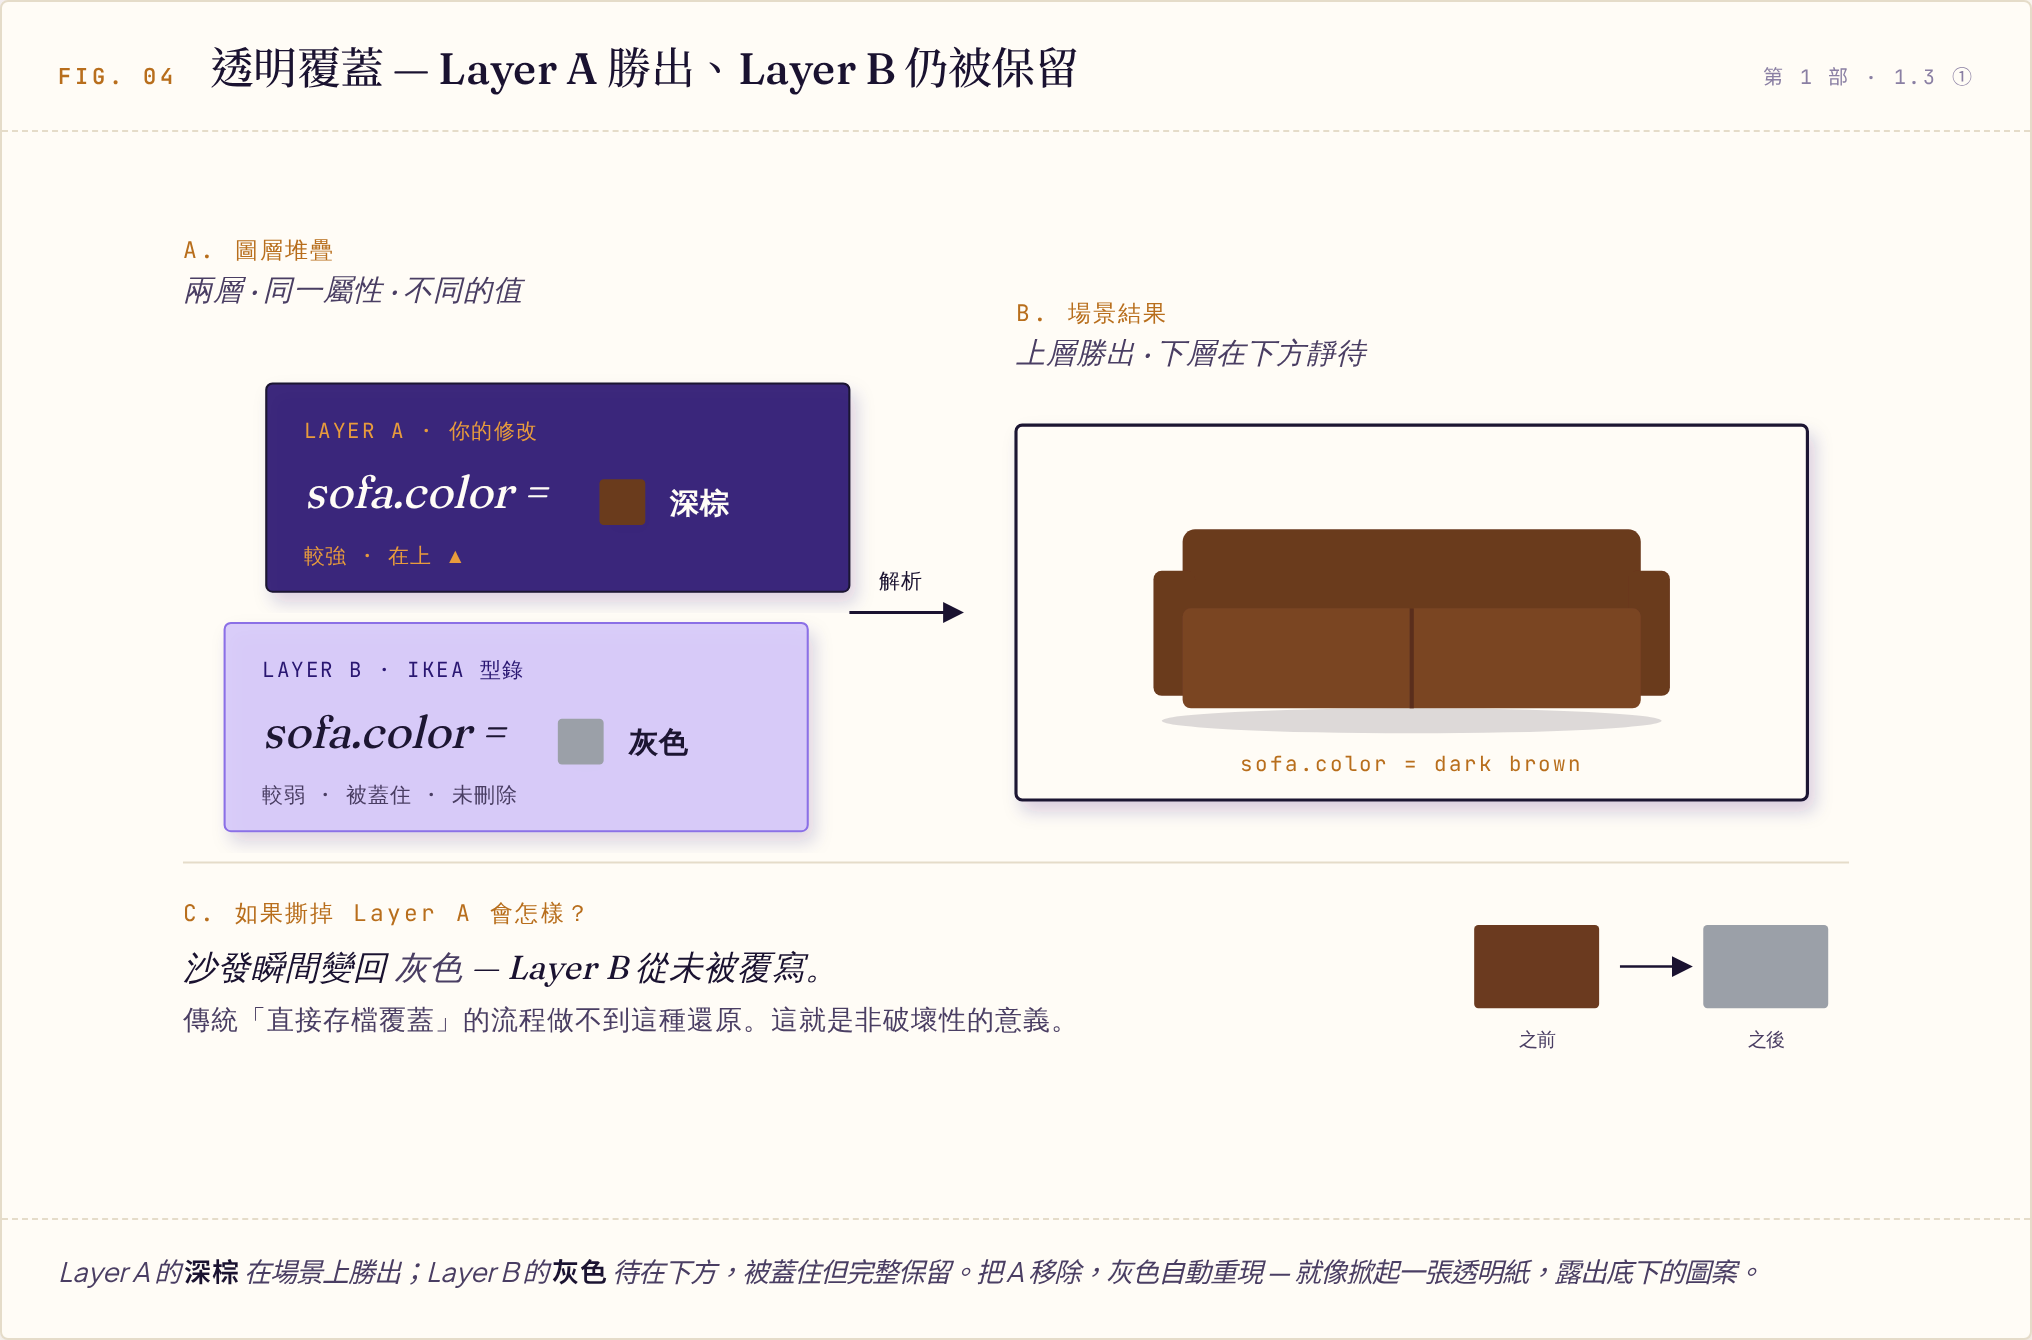This screenshot has width=2032, height=1340.
Task: Click the footer caption starting 'Layer A 的深棕'
Action: (909, 1272)
